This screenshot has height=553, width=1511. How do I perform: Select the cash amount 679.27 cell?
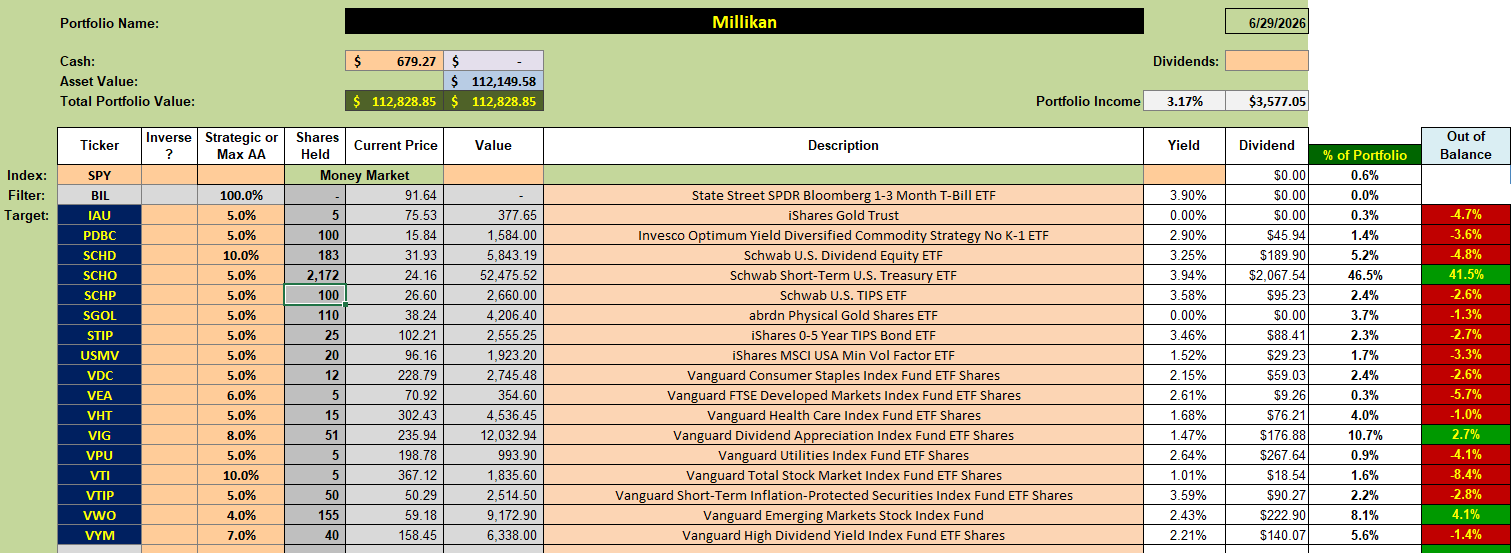[394, 61]
